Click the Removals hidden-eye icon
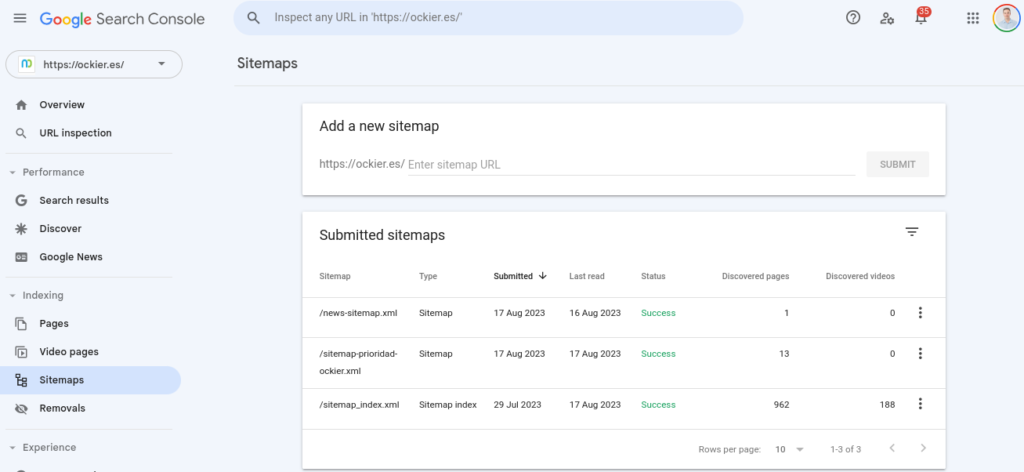 pos(21,409)
